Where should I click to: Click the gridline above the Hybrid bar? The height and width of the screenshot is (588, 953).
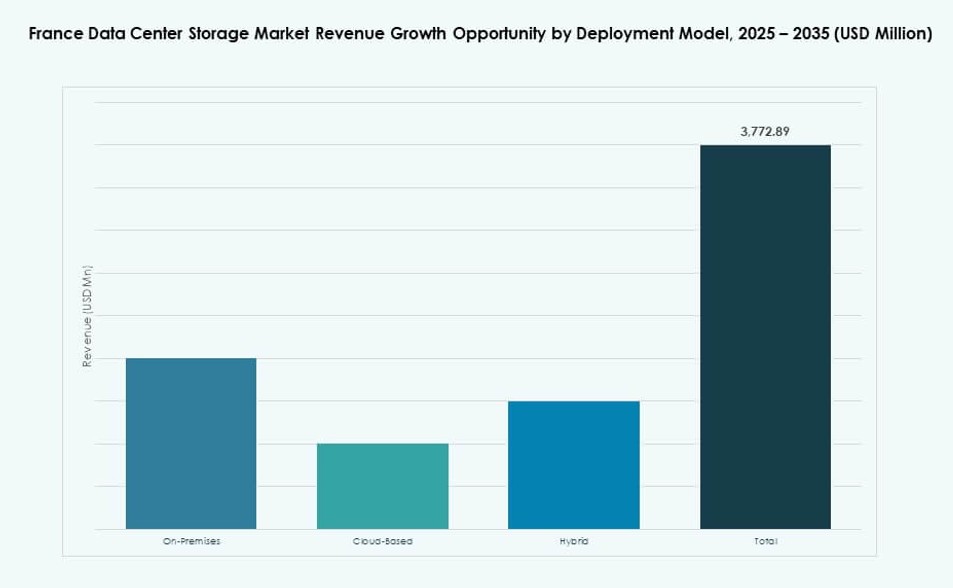[x=573, y=359]
